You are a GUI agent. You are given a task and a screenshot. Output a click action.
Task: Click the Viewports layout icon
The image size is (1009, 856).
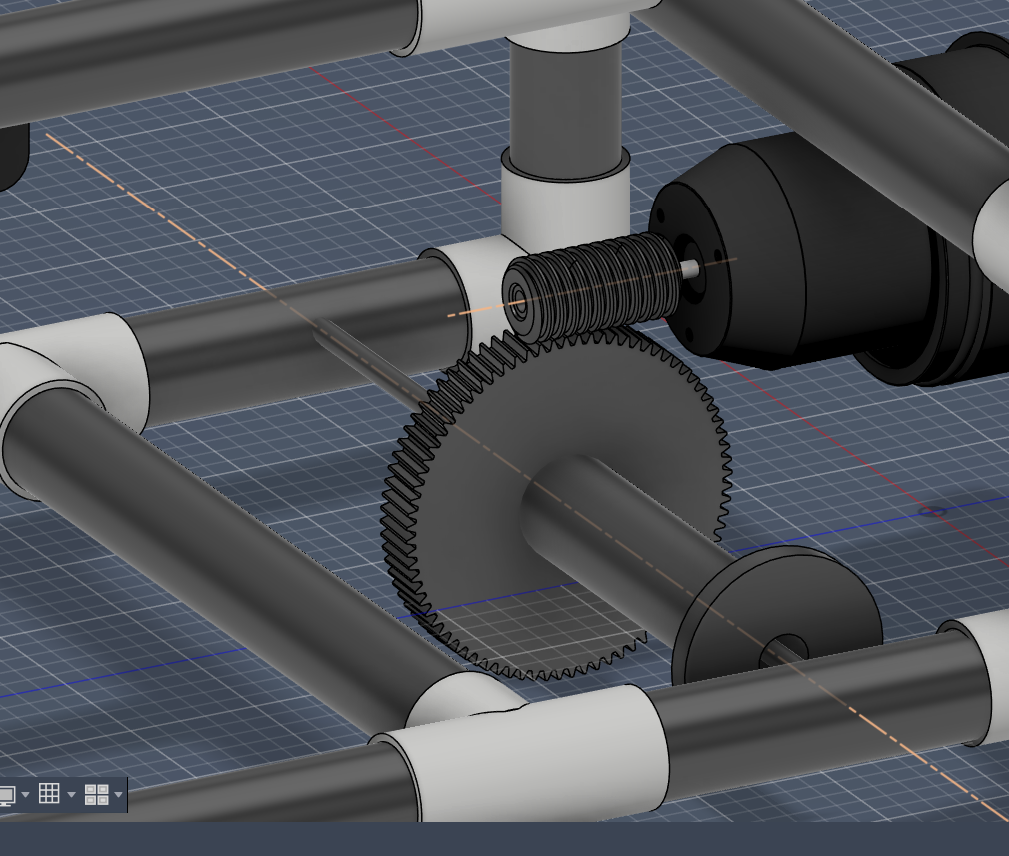96,795
